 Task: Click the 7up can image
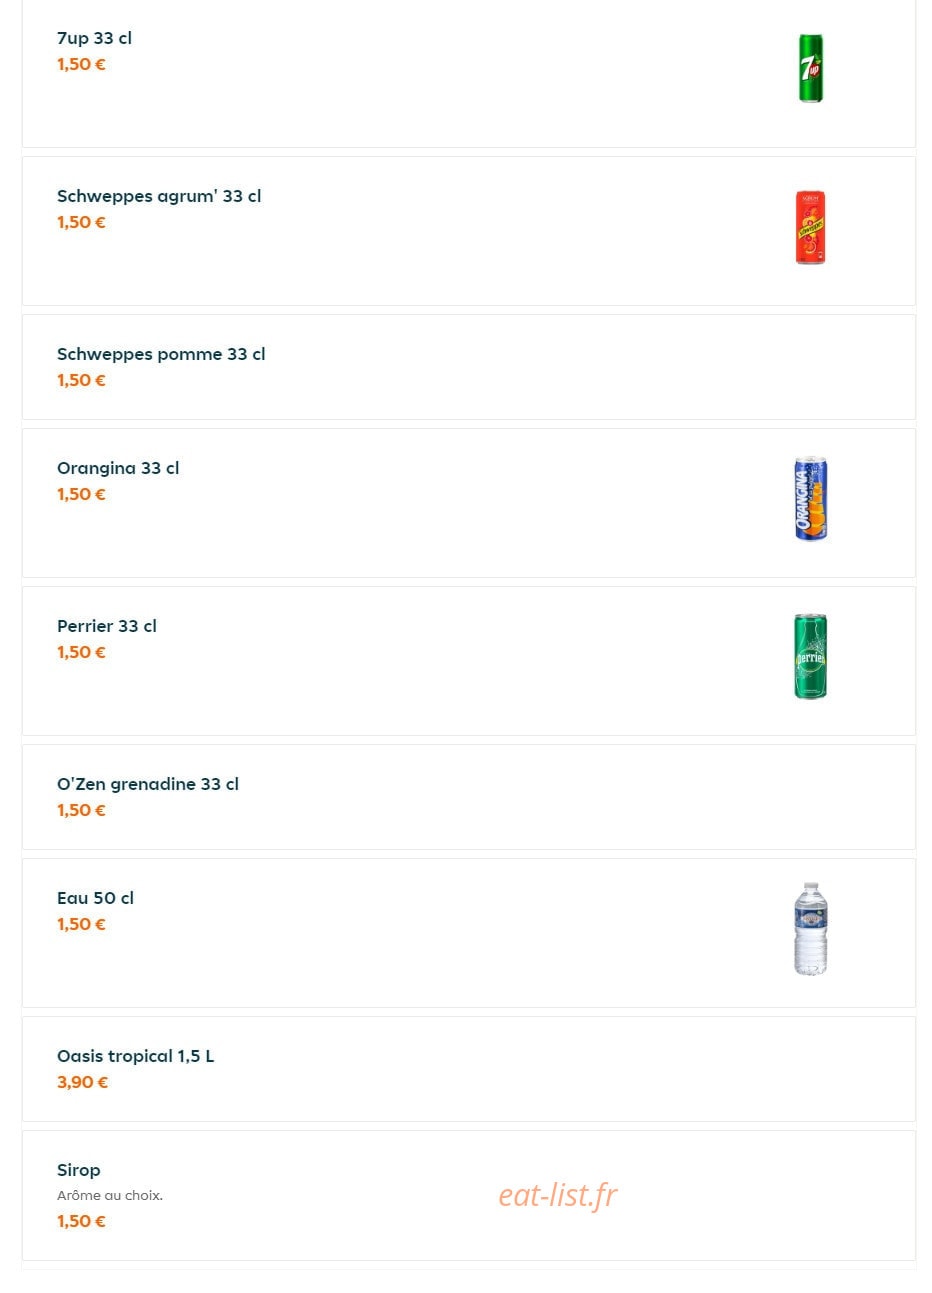[x=811, y=68]
